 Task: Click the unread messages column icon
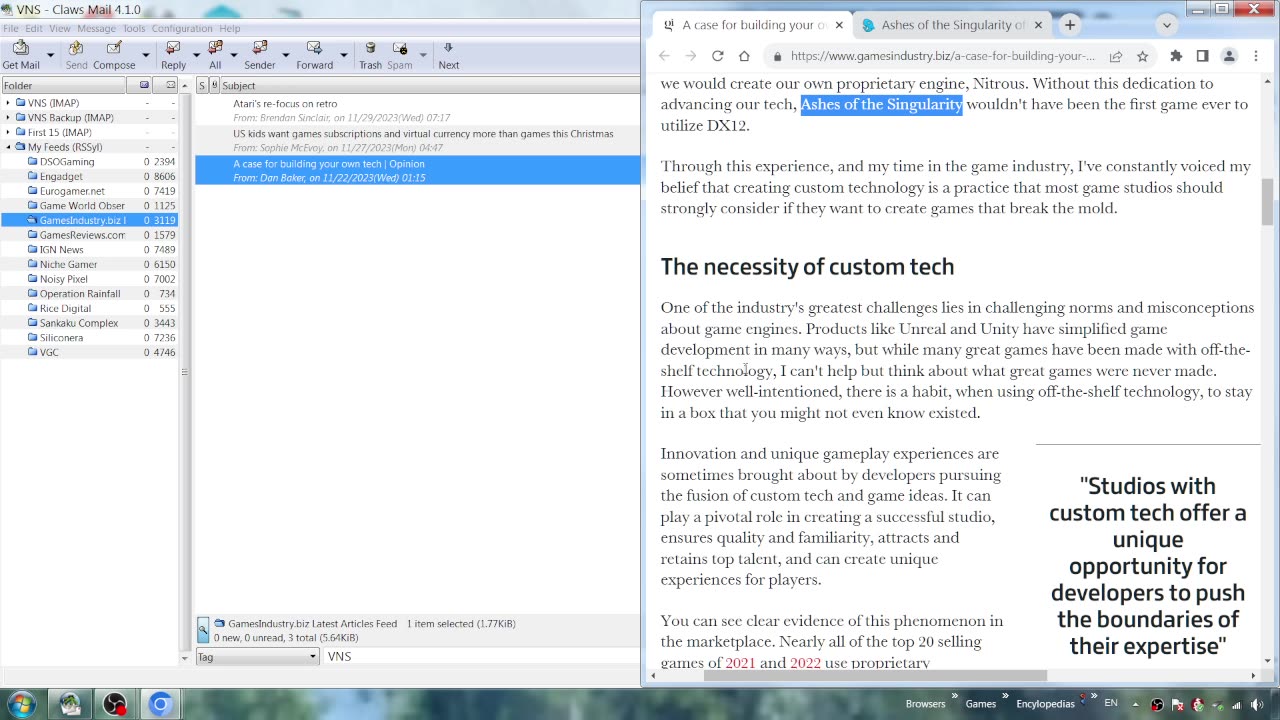pyautogui.click(x=170, y=85)
